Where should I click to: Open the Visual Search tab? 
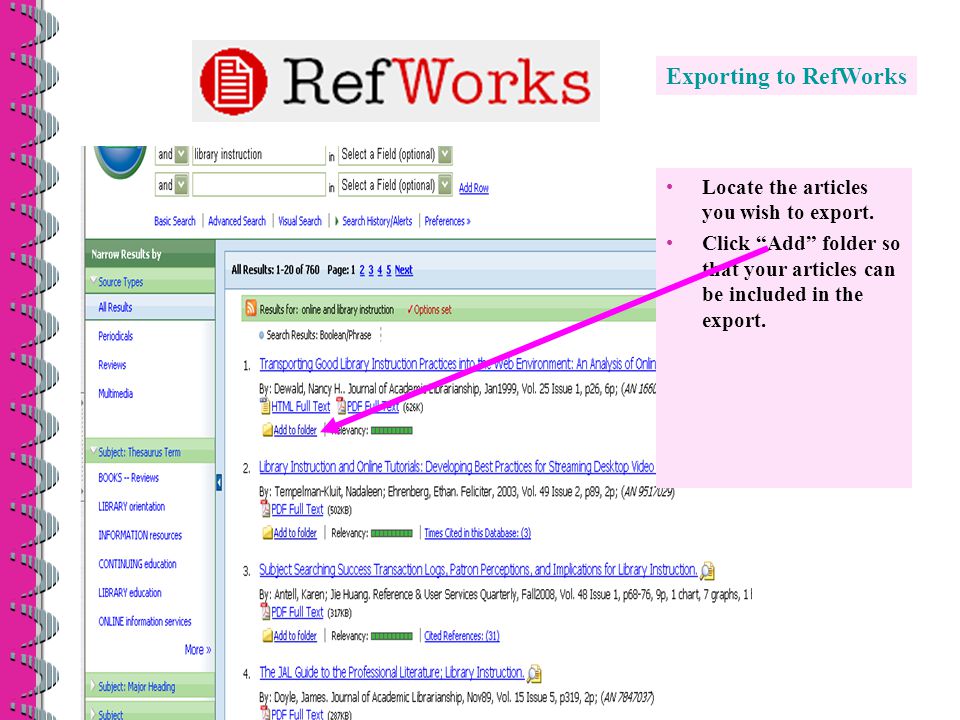point(300,221)
